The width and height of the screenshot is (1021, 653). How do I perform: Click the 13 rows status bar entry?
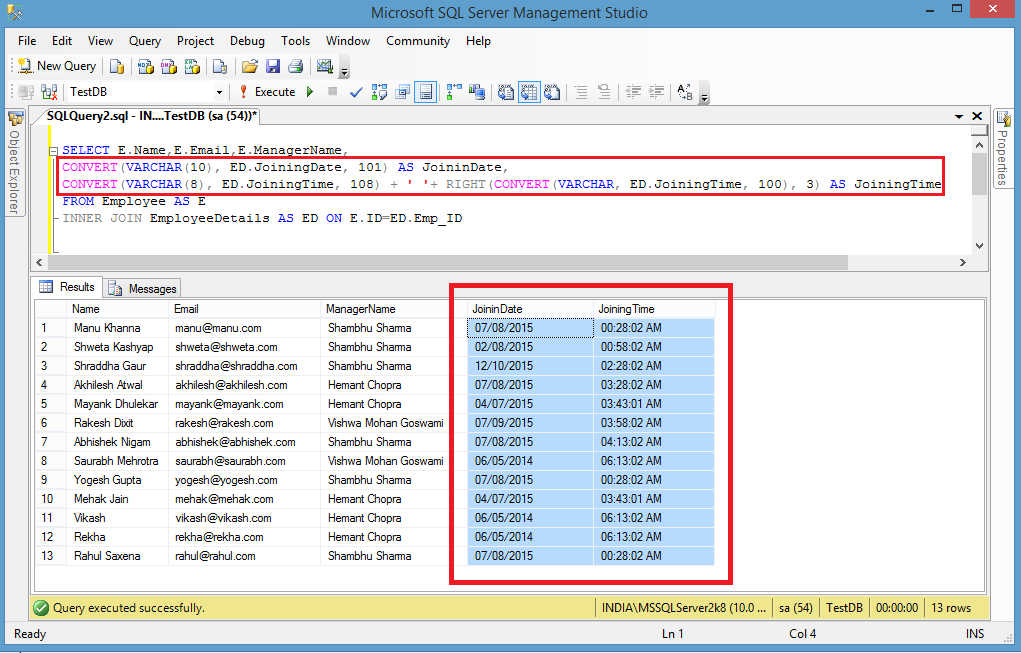click(951, 608)
